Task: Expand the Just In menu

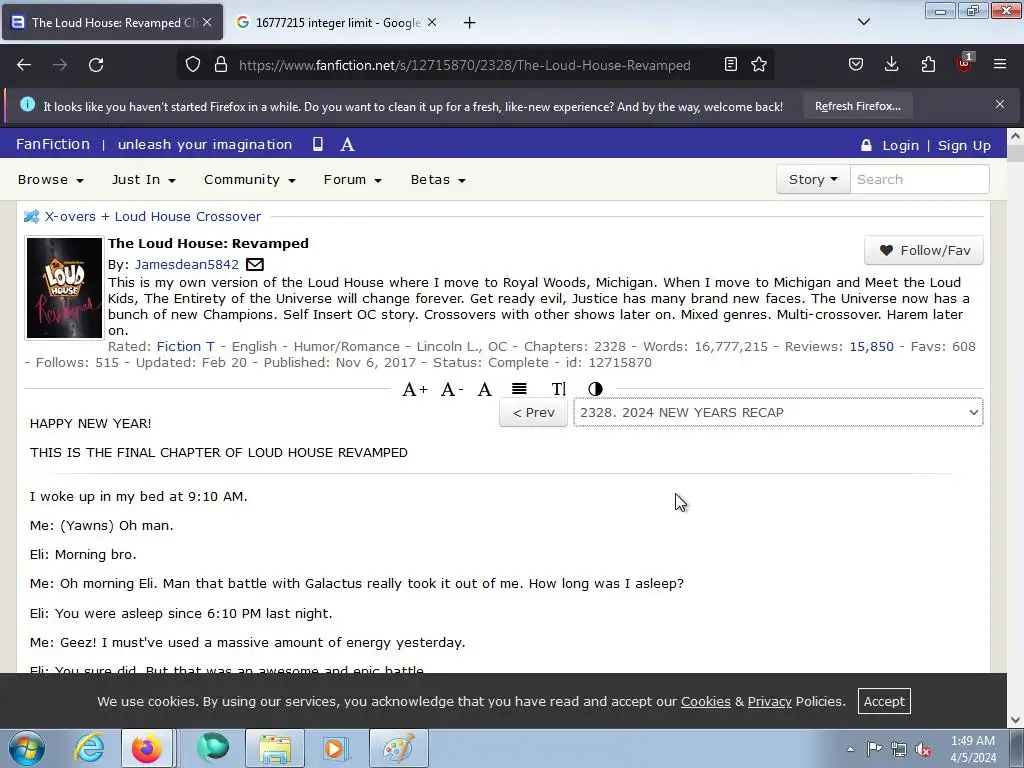Action: (x=144, y=180)
